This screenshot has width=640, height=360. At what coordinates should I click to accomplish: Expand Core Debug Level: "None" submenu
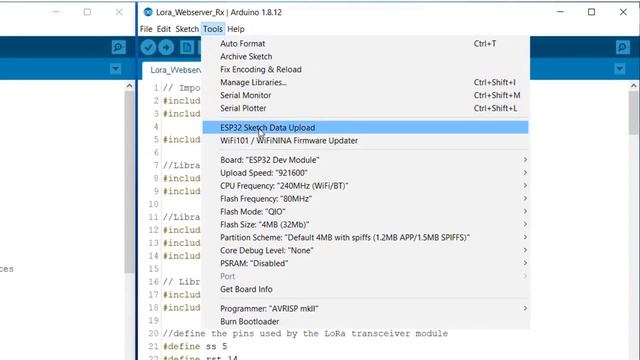(x=365, y=250)
